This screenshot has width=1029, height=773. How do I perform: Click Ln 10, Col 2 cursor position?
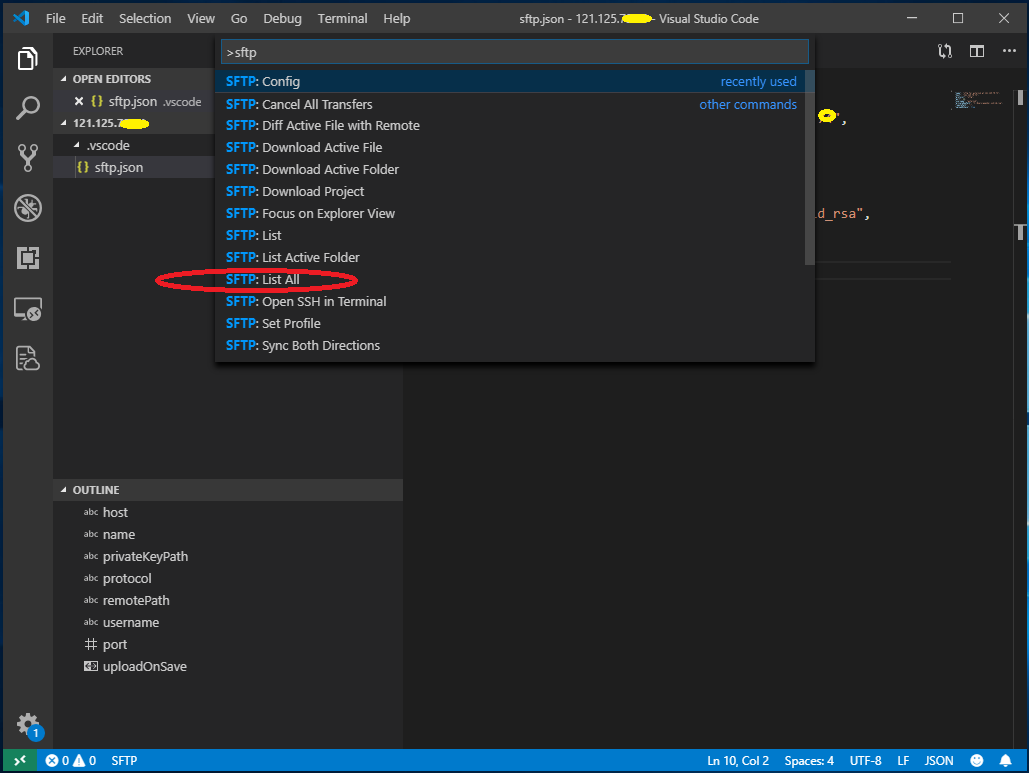[738, 761]
